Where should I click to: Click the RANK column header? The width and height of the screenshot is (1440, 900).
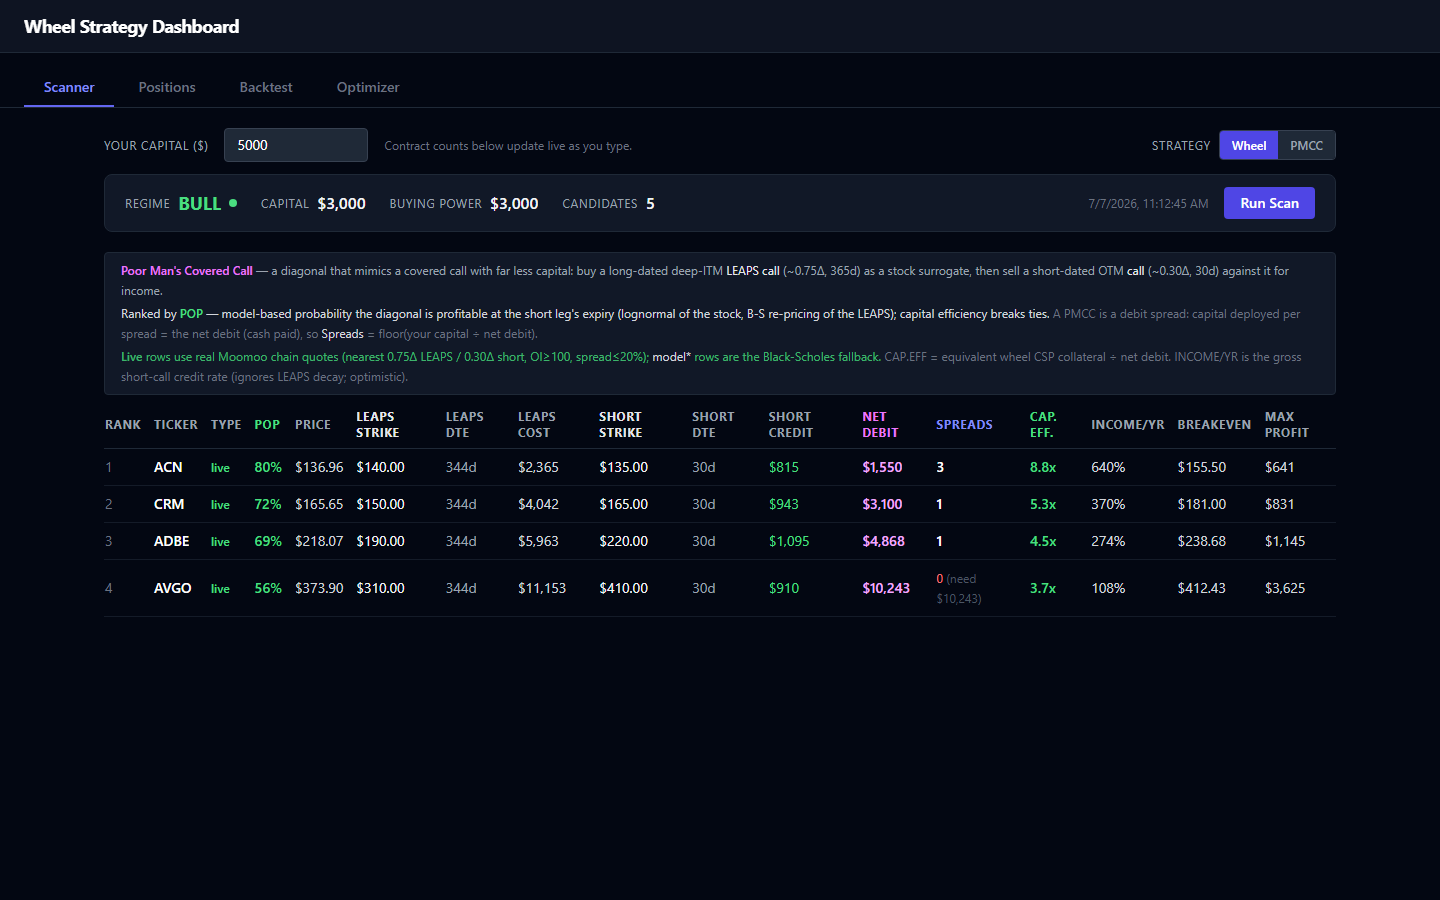pos(123,424)
